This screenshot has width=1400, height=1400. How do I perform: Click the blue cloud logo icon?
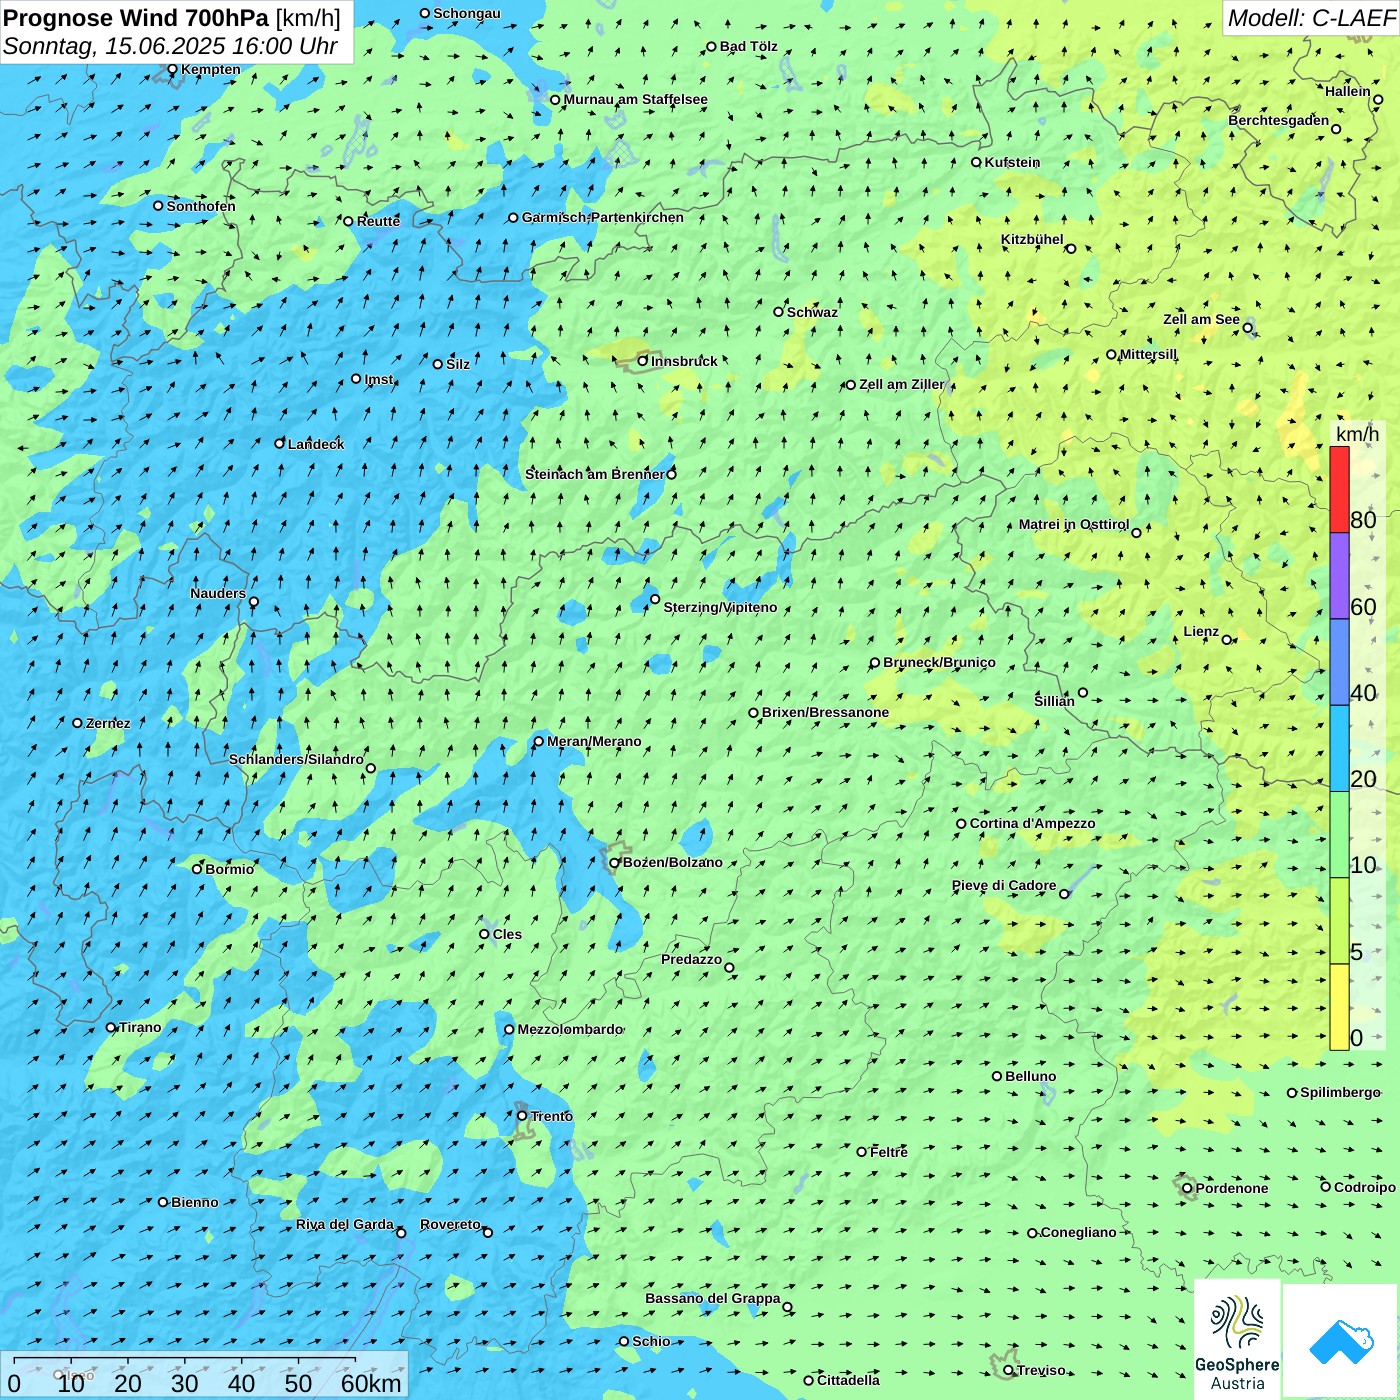click(1341, 1341)
